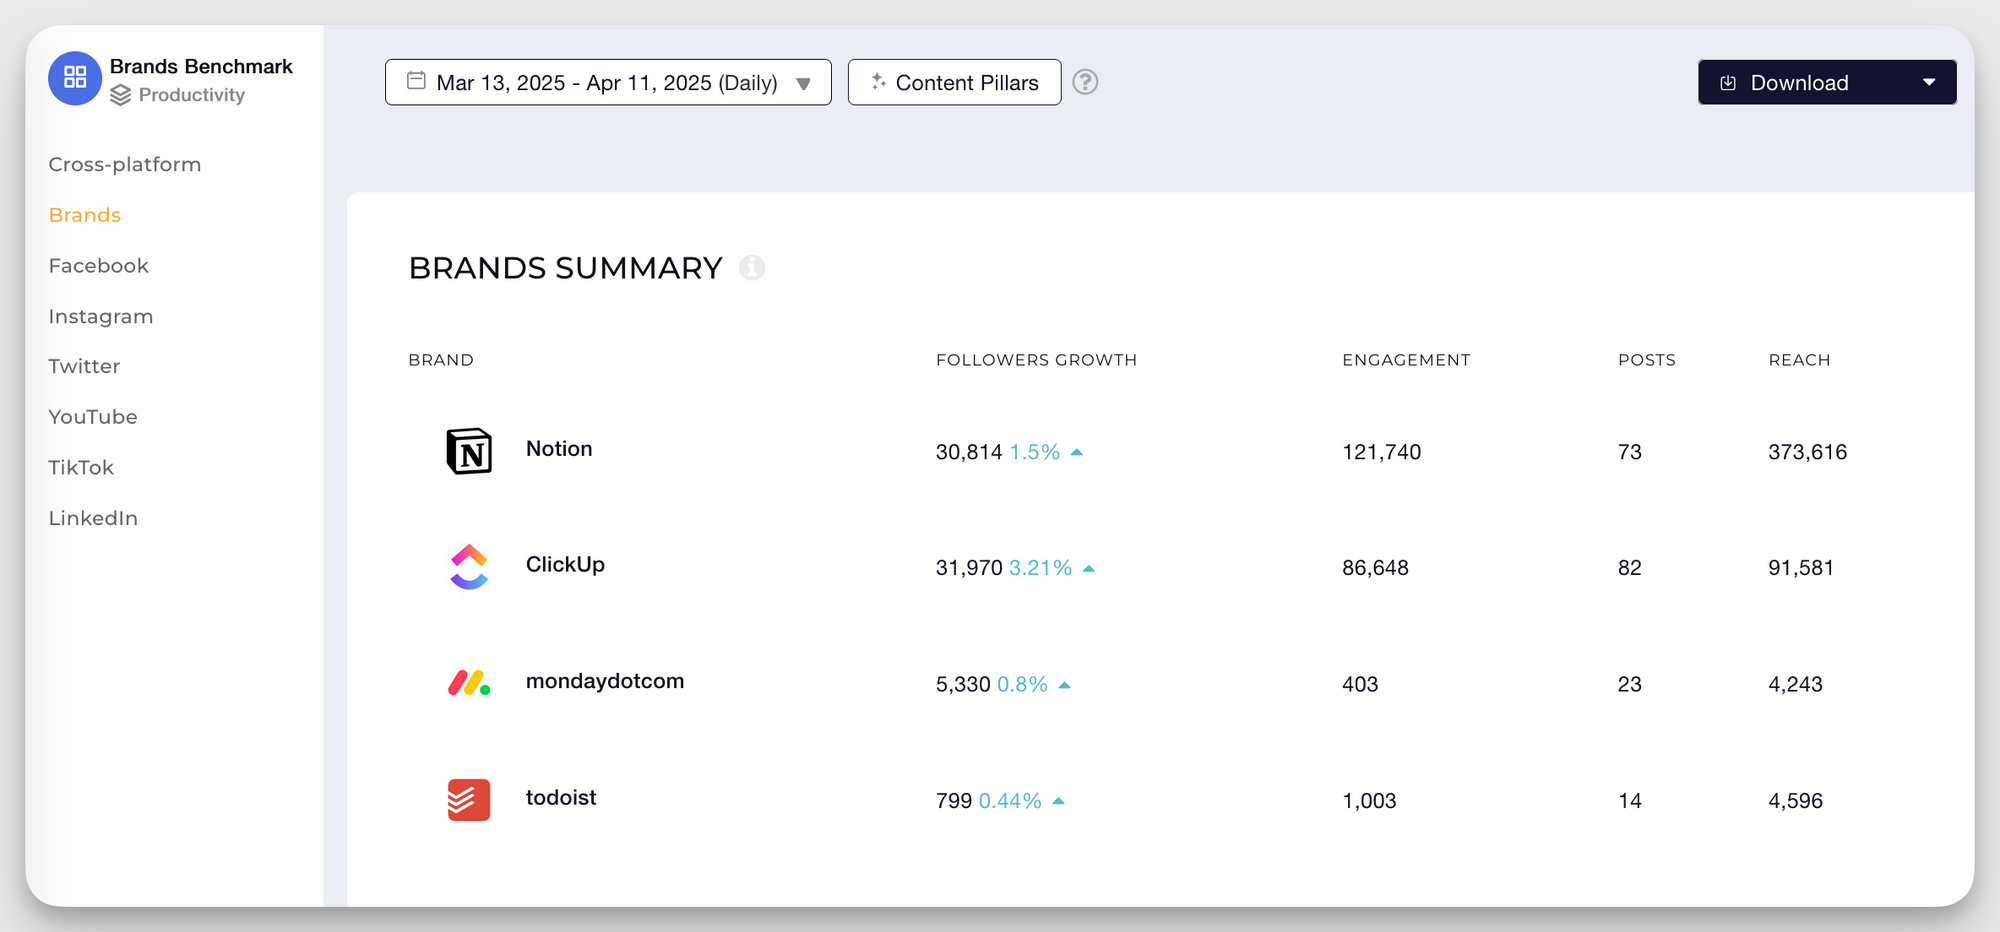The height and width of the screenshot is (932, 2000).
Task: Sort by Followers Growth column header
Action: 1036,360
